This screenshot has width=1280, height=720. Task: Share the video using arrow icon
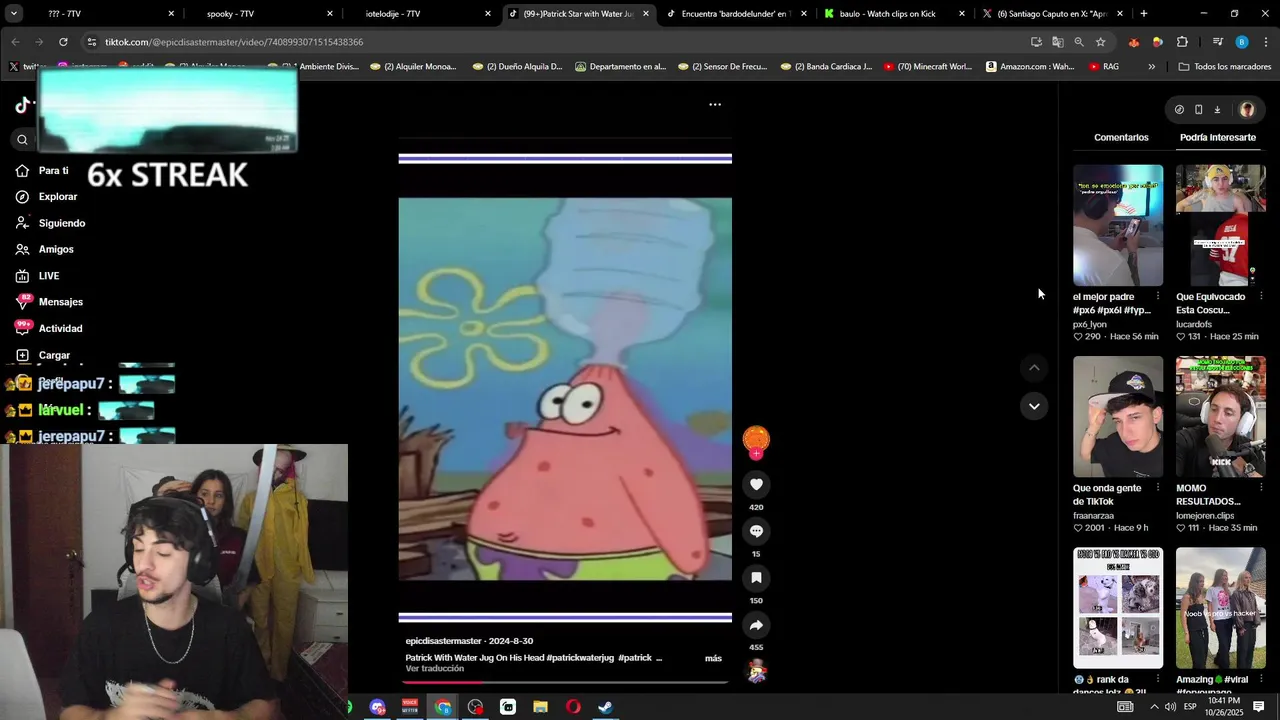[756, 625]
